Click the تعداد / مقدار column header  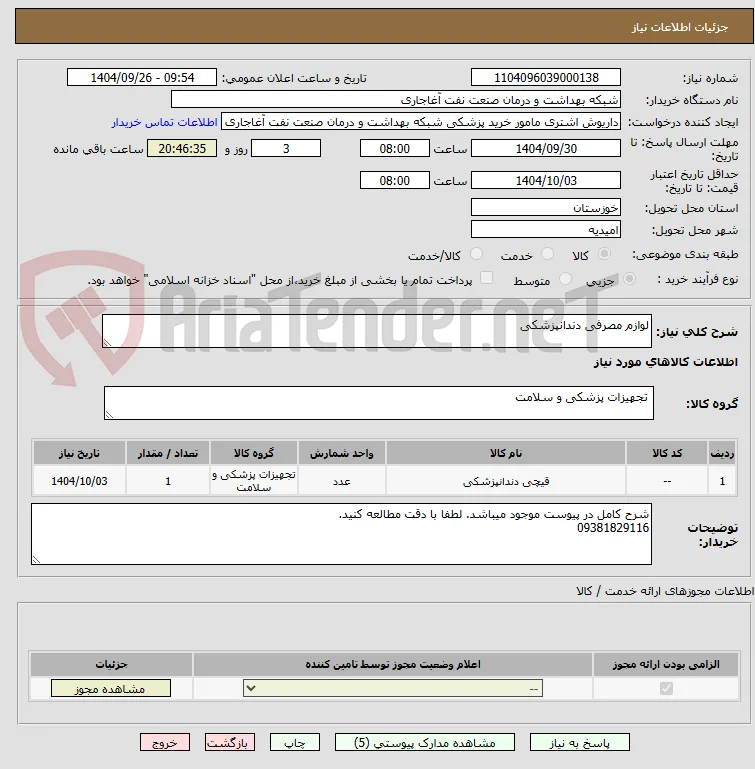click(x=168, y=453)
